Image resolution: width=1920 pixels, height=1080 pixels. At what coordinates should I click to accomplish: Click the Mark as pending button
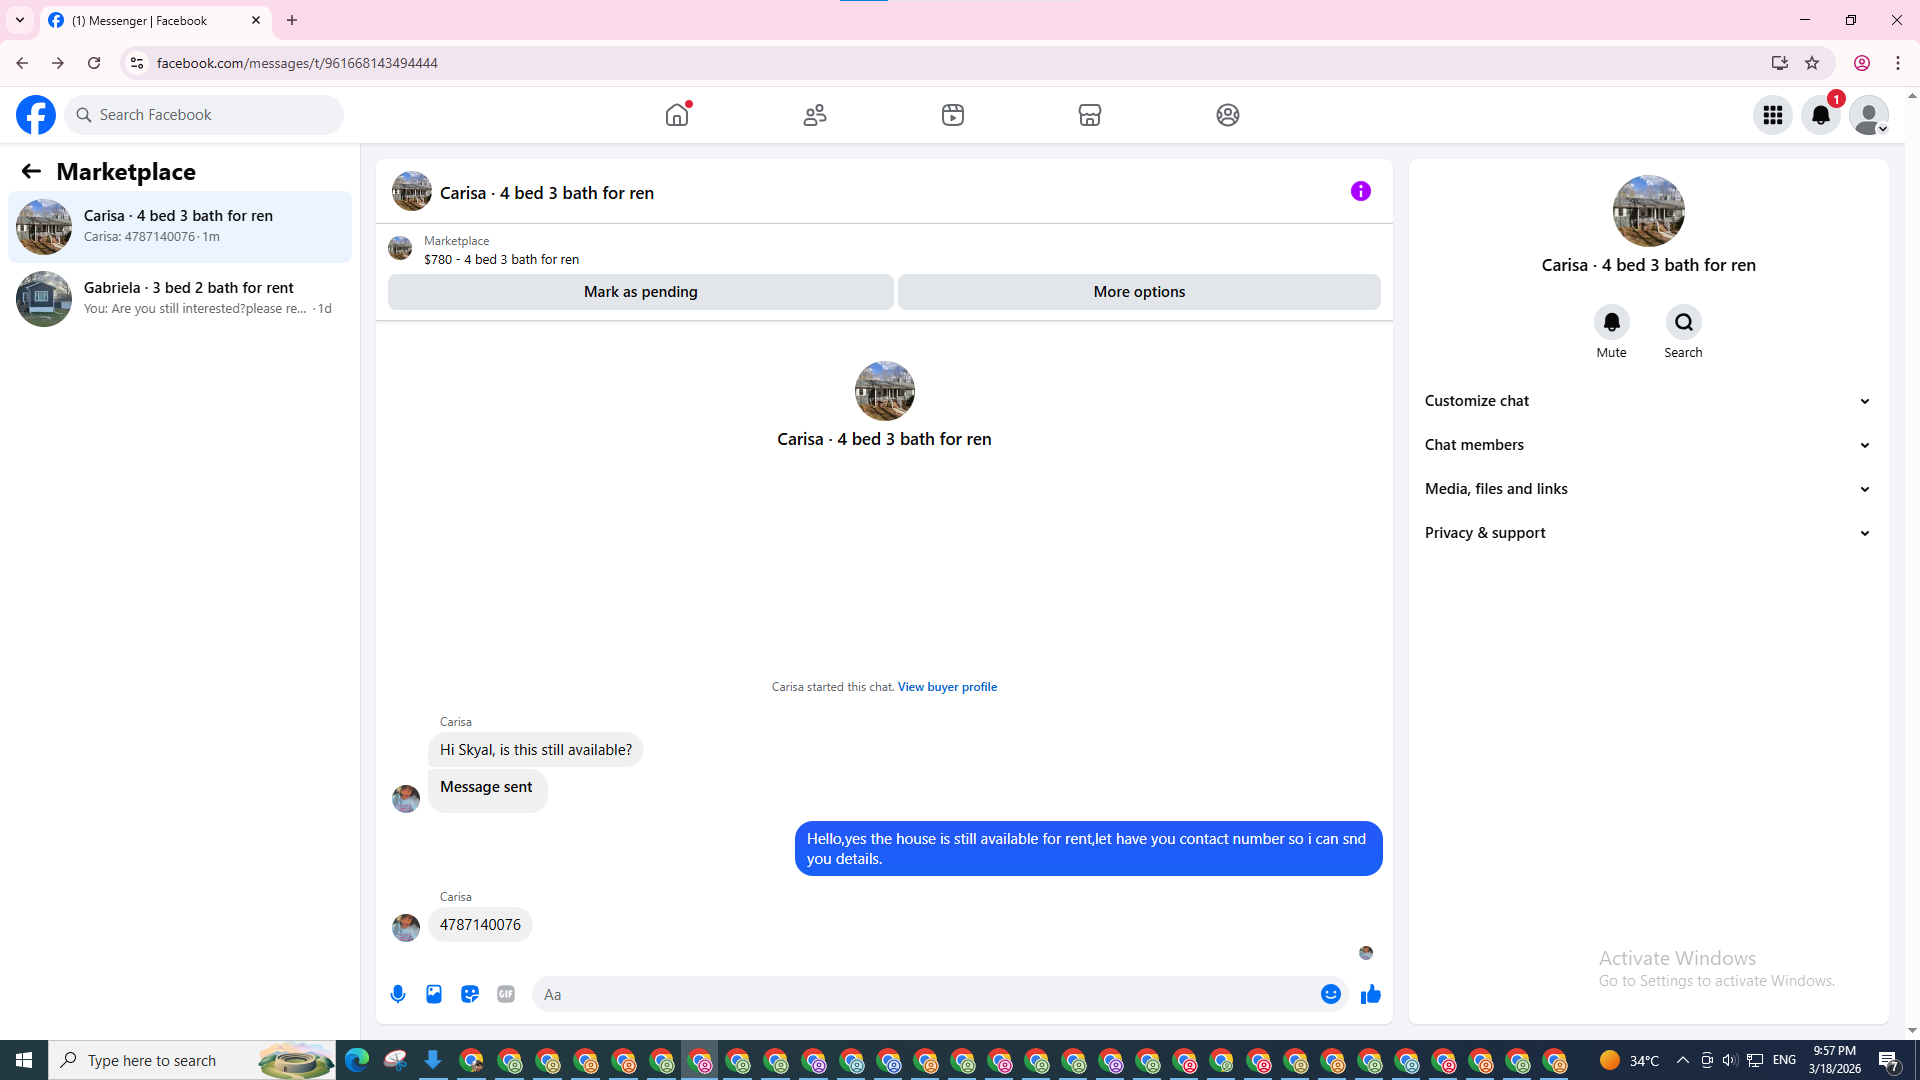(x=640, y=292)
